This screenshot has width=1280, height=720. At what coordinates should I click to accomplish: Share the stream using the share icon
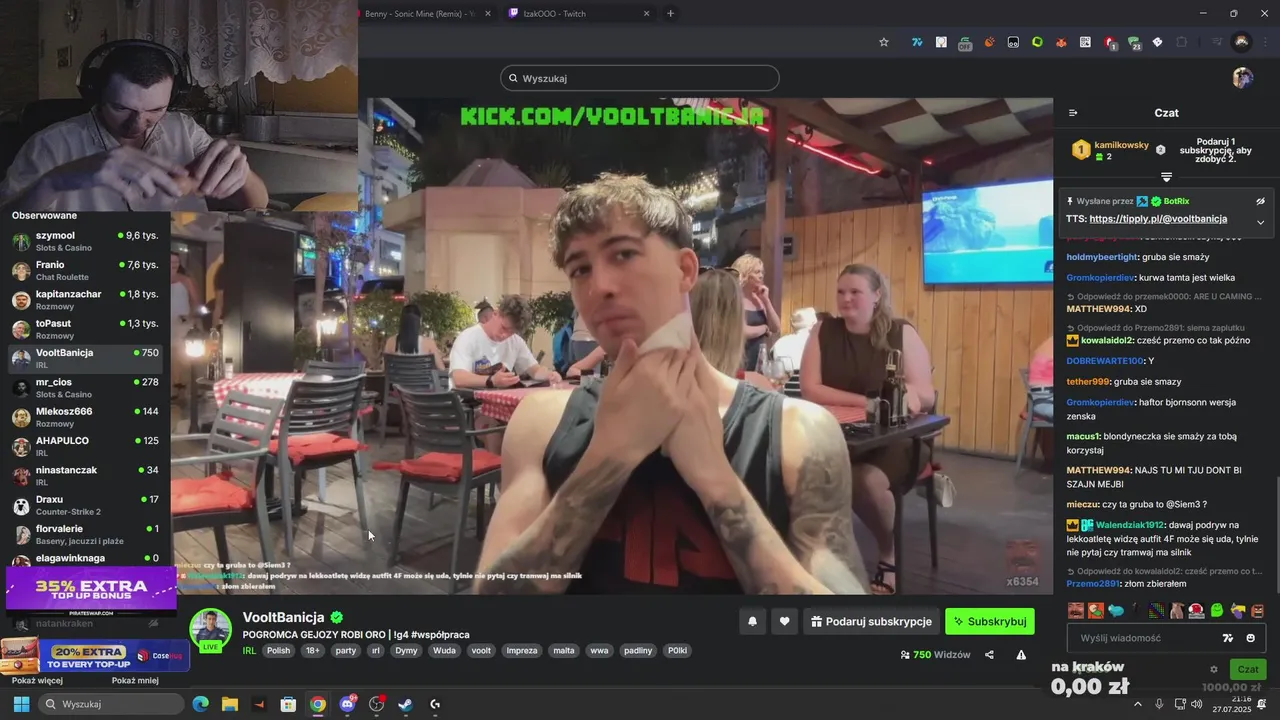pyautogui.click(x=989, y=655)
